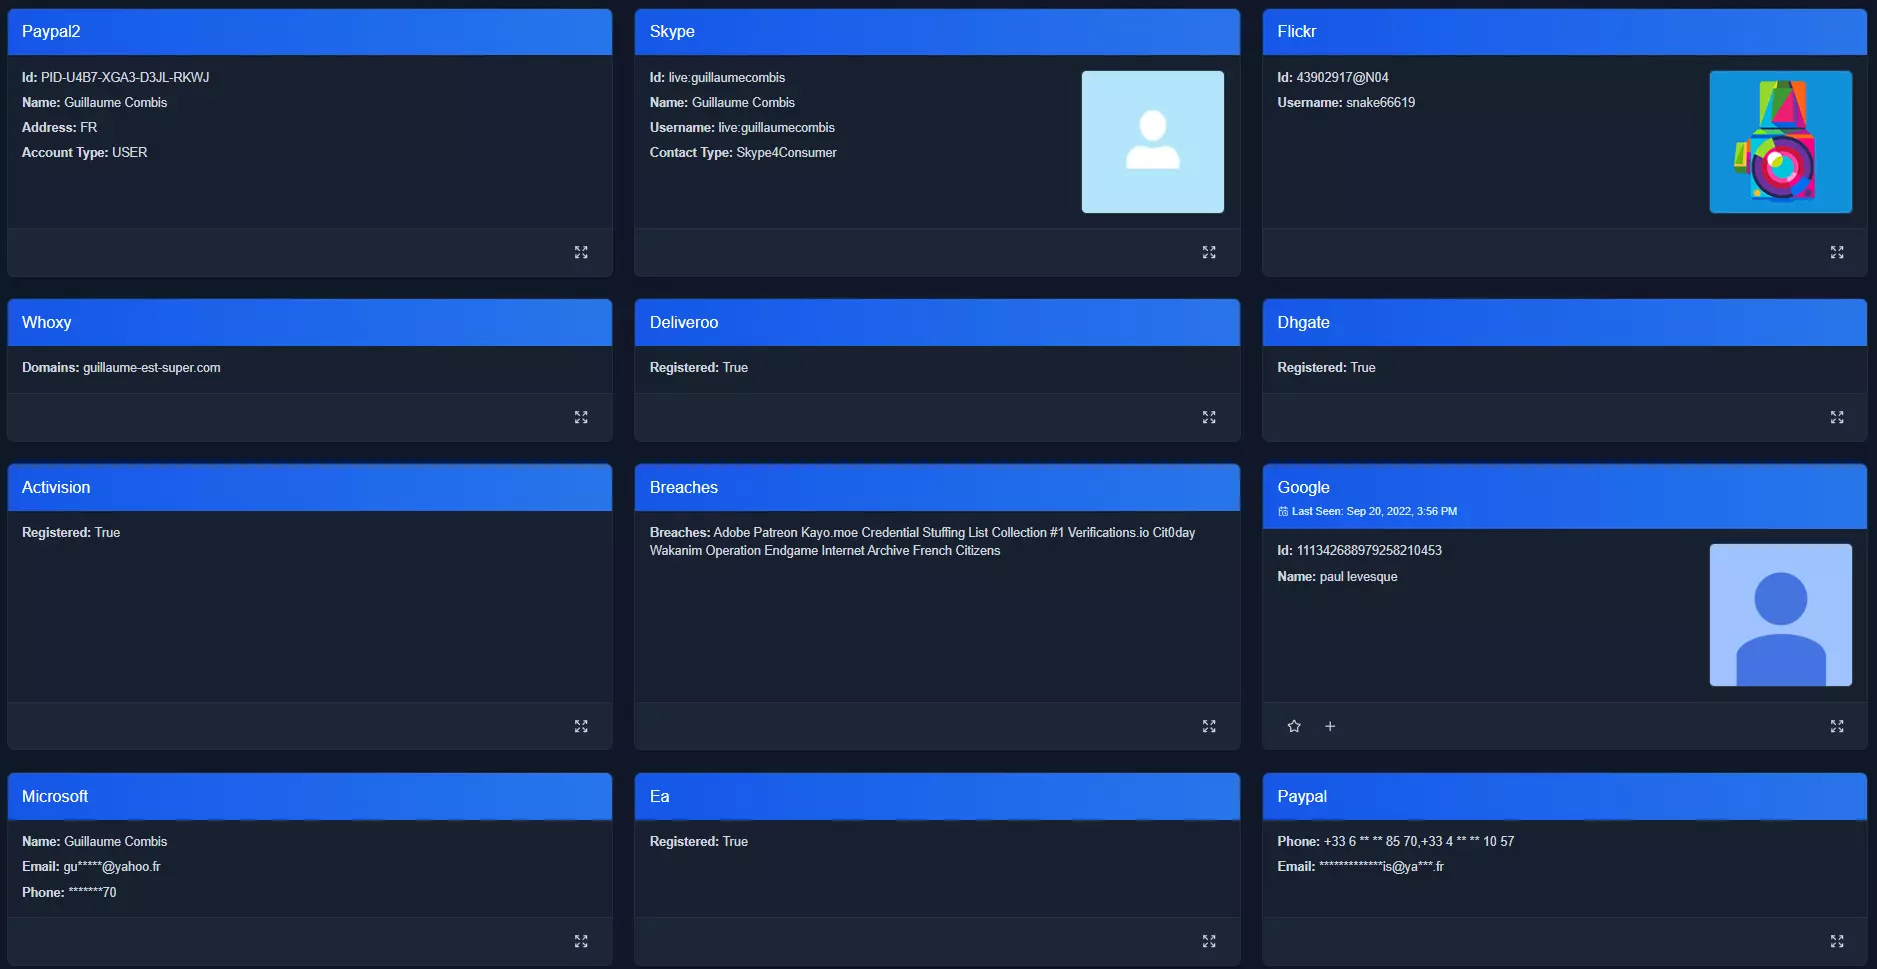This screenshot has height=969, width=1877.
Task: Click the plus icon on Google card
Action: pos(1330,726)
